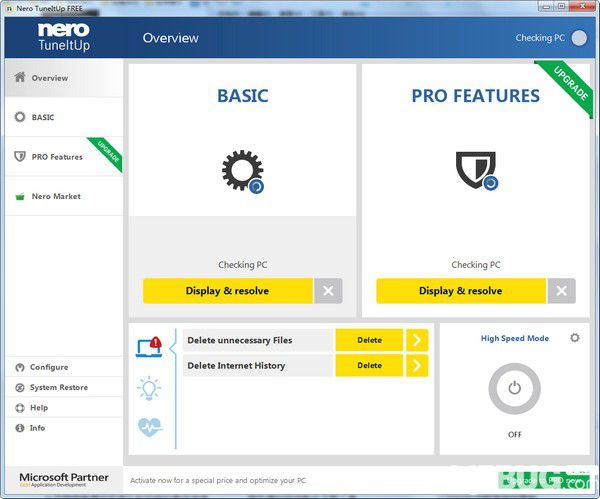Open the Help entry
Screen dimensions: 600x499
coord(64,408)
